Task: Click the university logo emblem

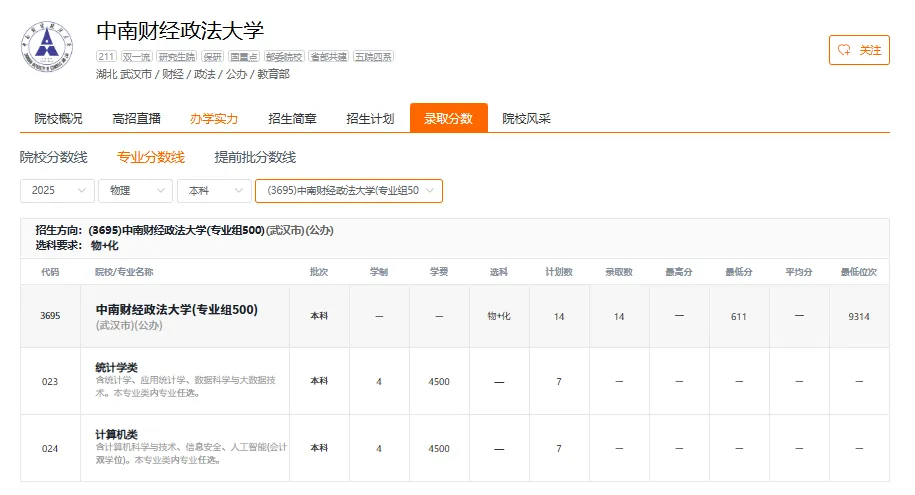Action: (x=47, y=47)
